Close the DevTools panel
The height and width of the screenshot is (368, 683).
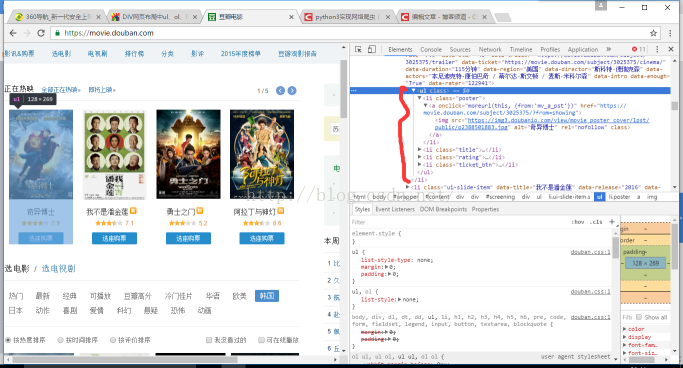tap(671, 49)
